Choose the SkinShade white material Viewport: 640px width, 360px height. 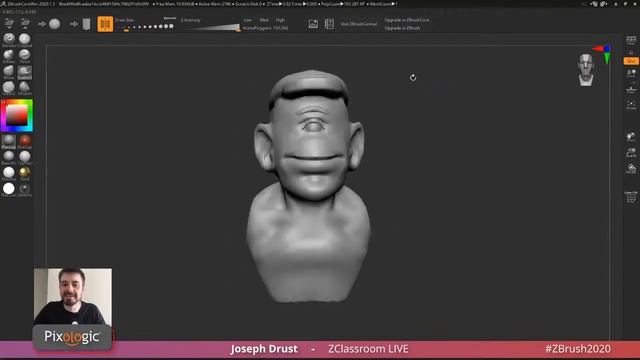coord(9,173)
